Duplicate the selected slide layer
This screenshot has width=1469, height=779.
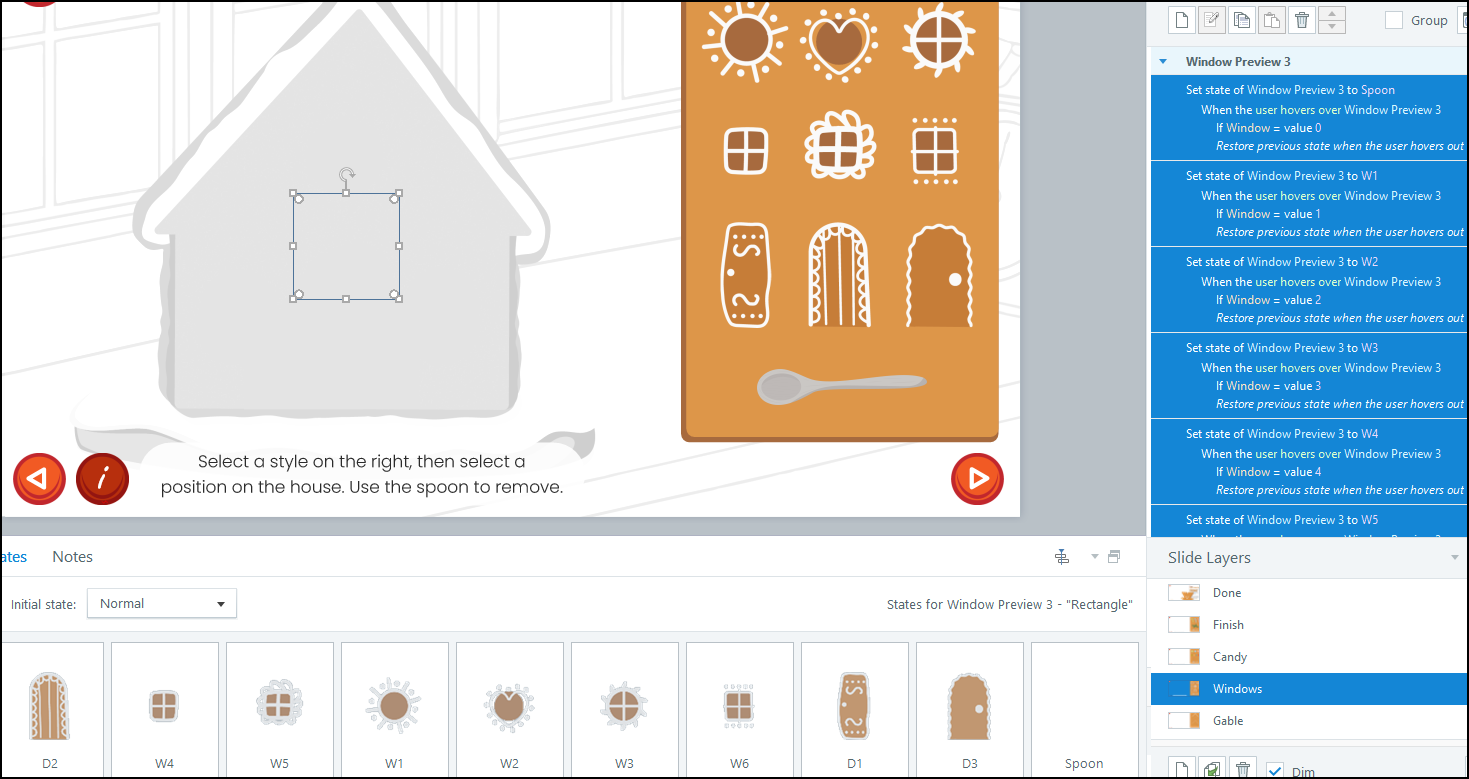point(1212,769)
